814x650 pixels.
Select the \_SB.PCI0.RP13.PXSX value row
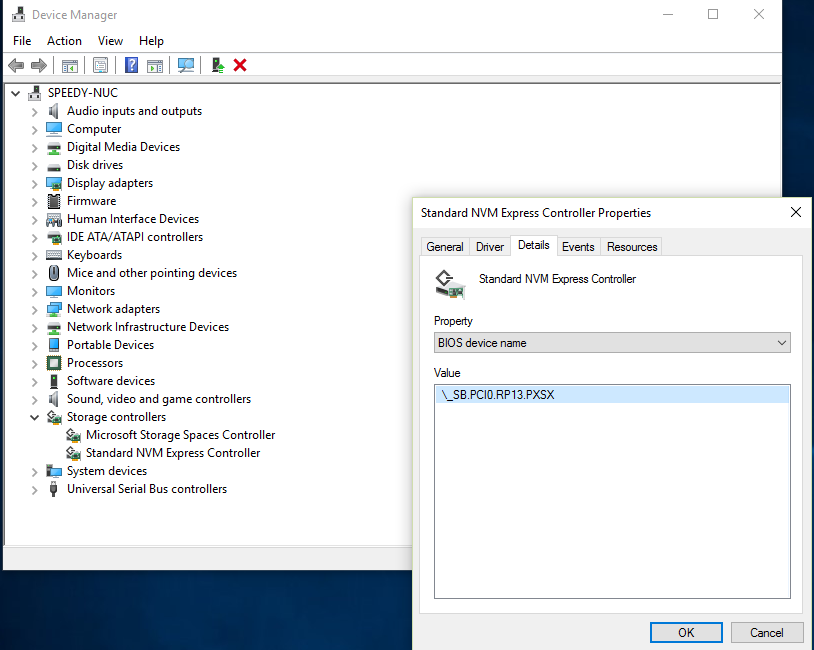(612, 395)
